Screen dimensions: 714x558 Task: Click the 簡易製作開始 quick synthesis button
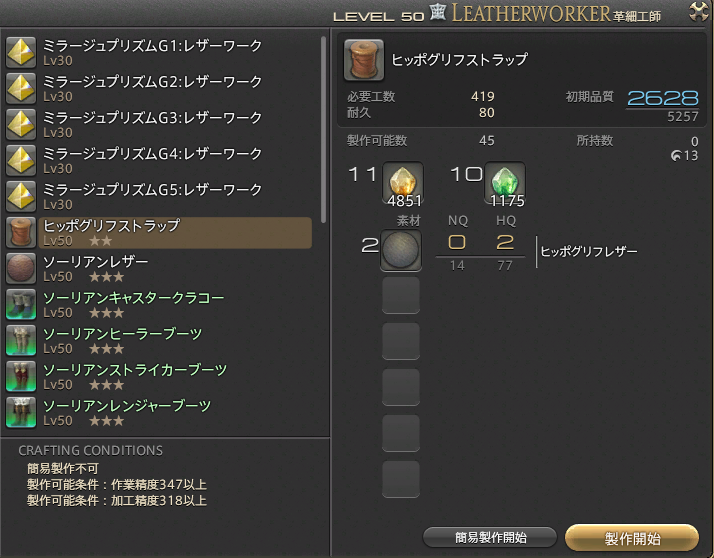click(490, 538)
